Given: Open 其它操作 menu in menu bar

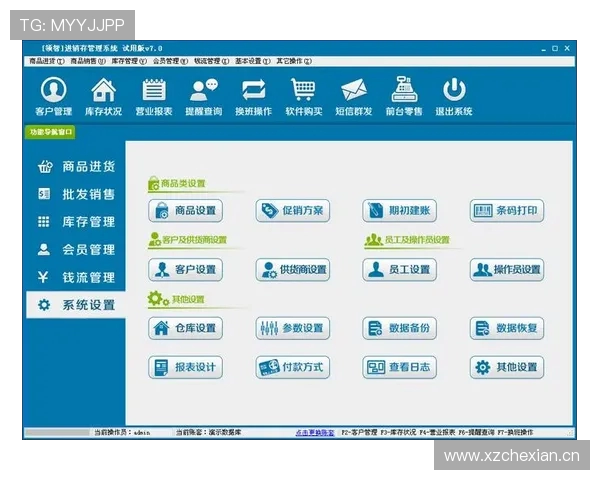Looking at the screenshot, I should point(294,61).
